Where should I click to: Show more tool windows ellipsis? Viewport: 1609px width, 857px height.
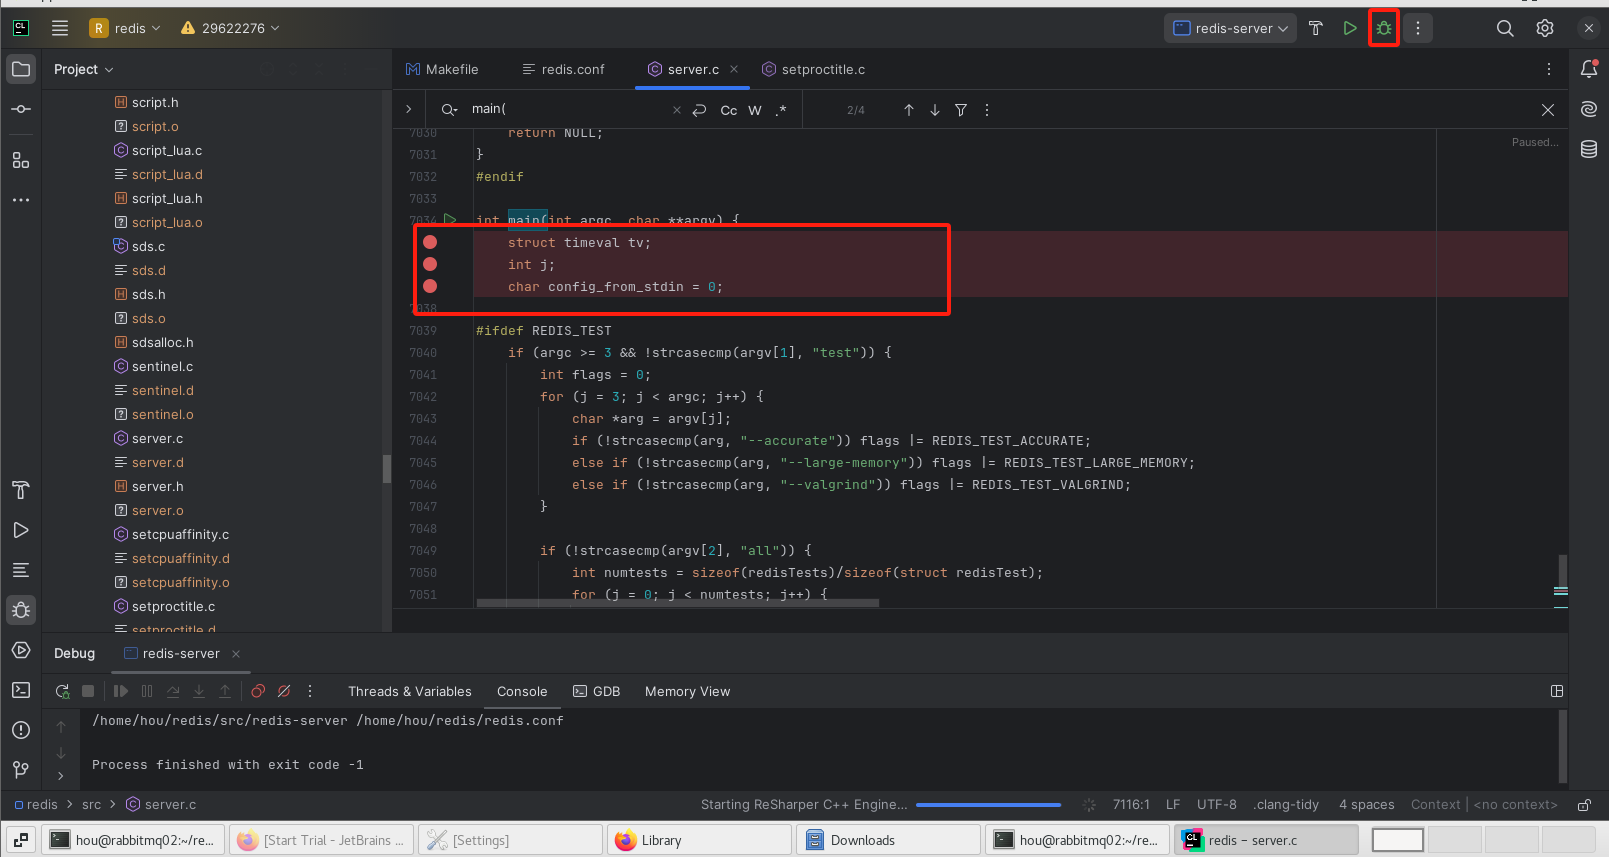(x=21, y=200)
